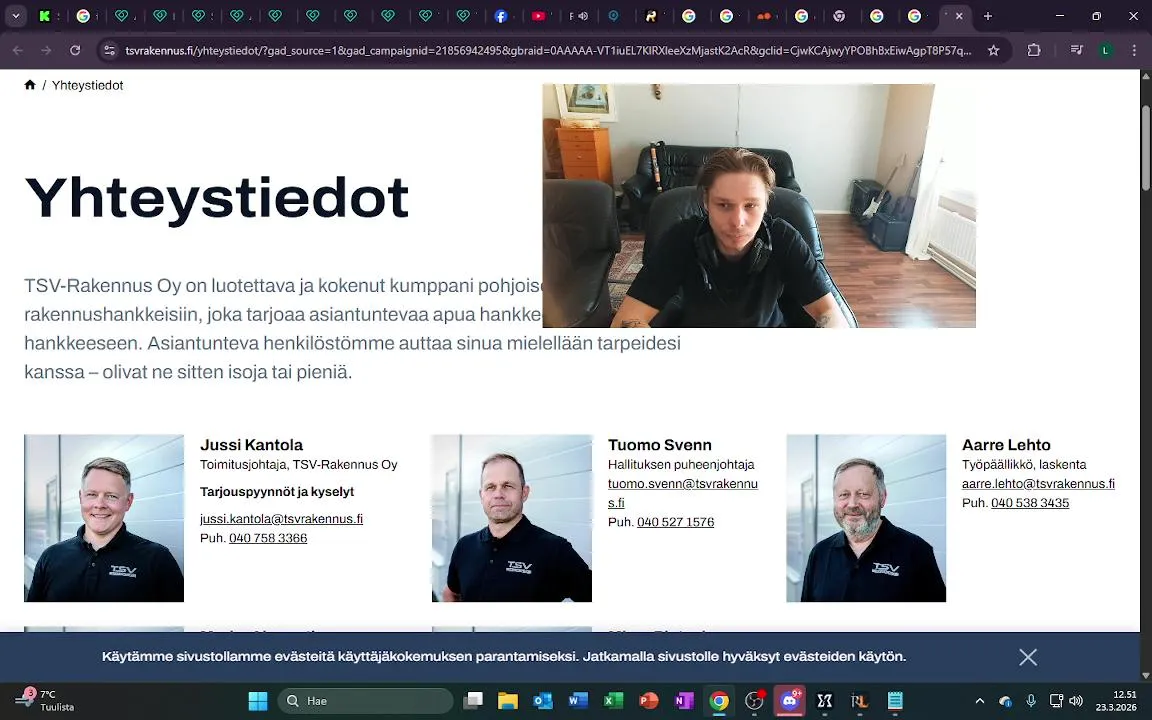Viewport: 1152px width, 720px height.
Task: Open Task View from taskbar
Action: (473, 701)
